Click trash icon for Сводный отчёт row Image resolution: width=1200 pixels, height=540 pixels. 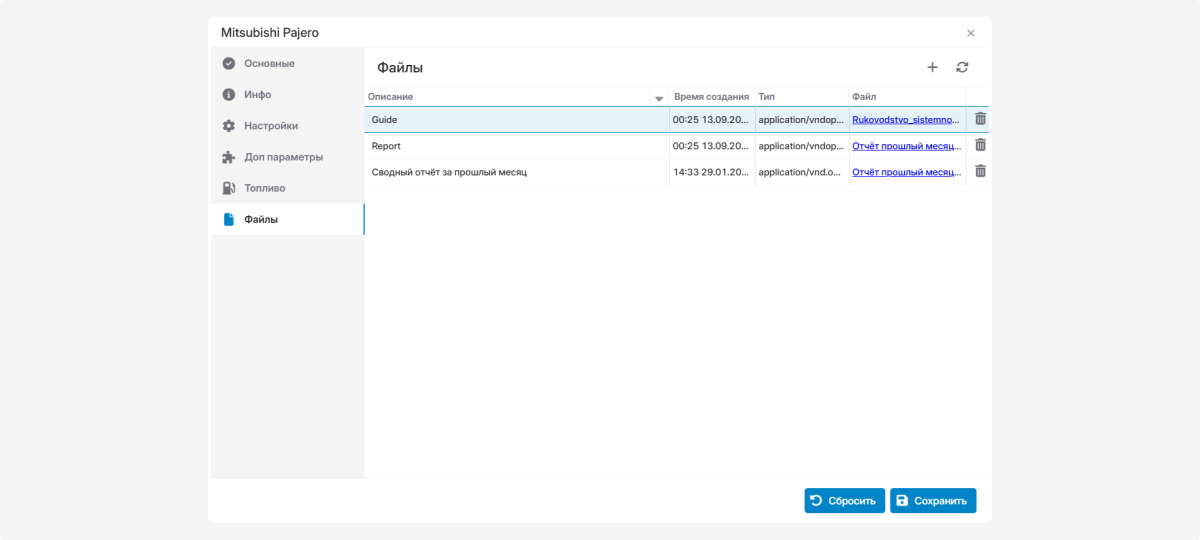(980, 171)
